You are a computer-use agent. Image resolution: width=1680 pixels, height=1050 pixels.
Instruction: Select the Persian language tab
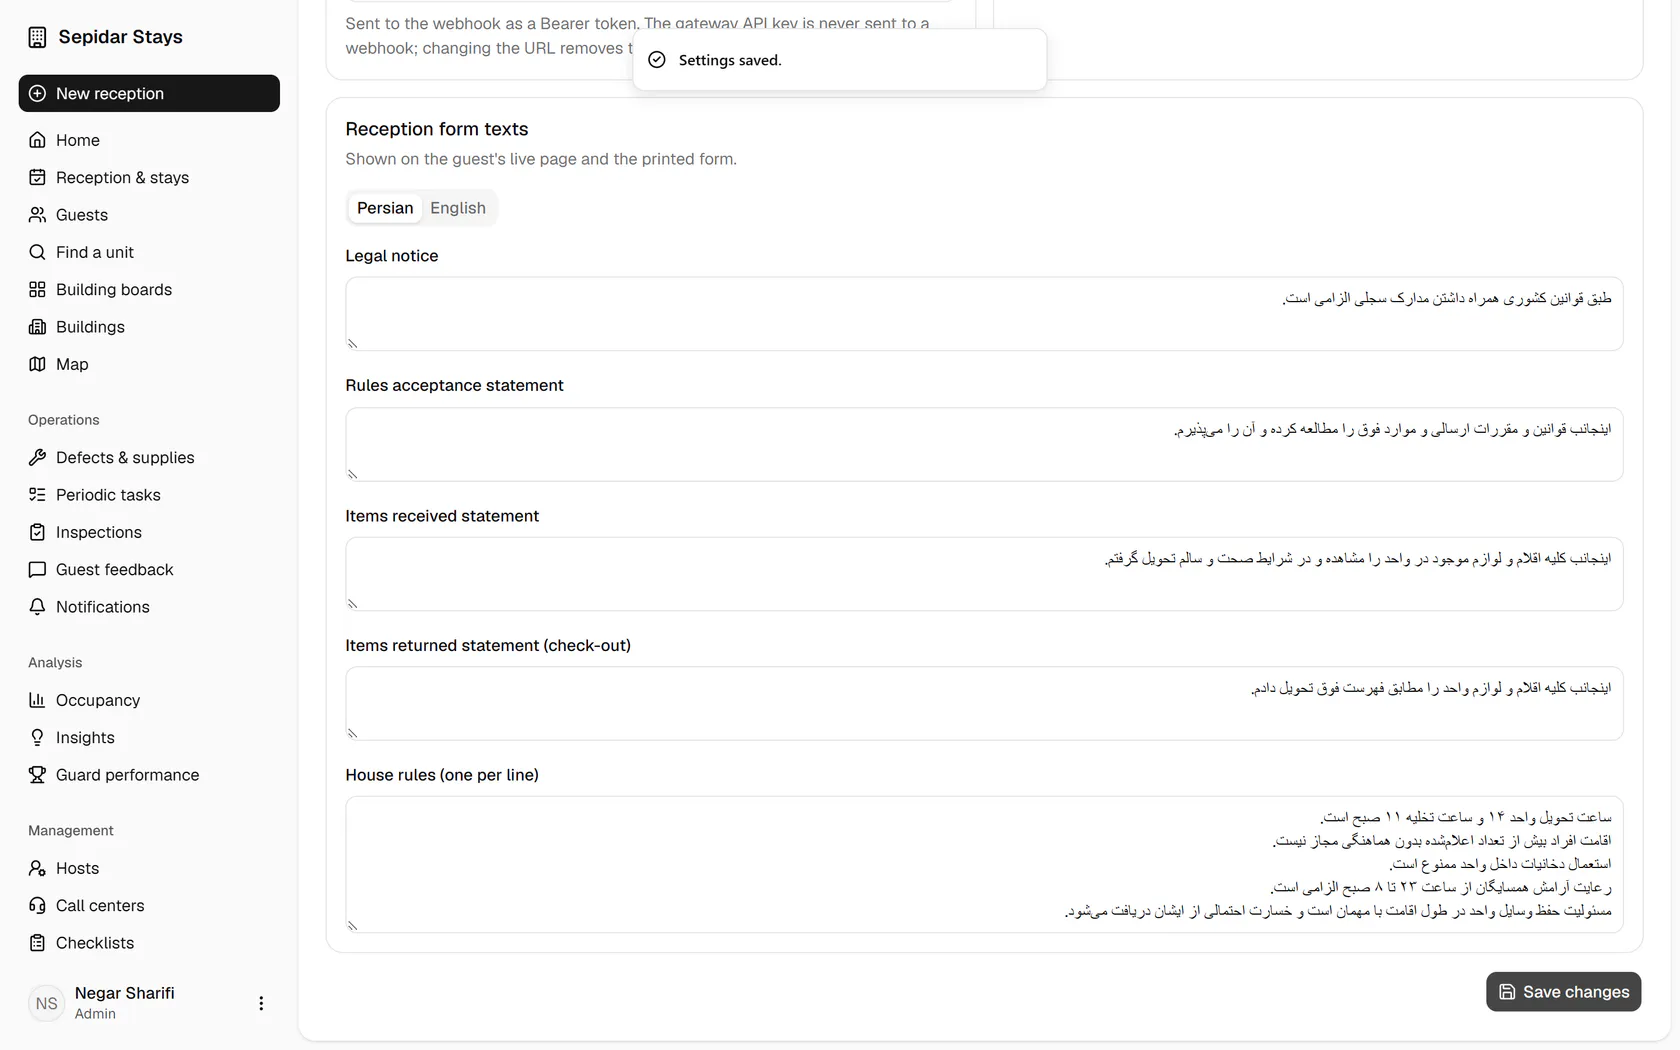[385, 208]
